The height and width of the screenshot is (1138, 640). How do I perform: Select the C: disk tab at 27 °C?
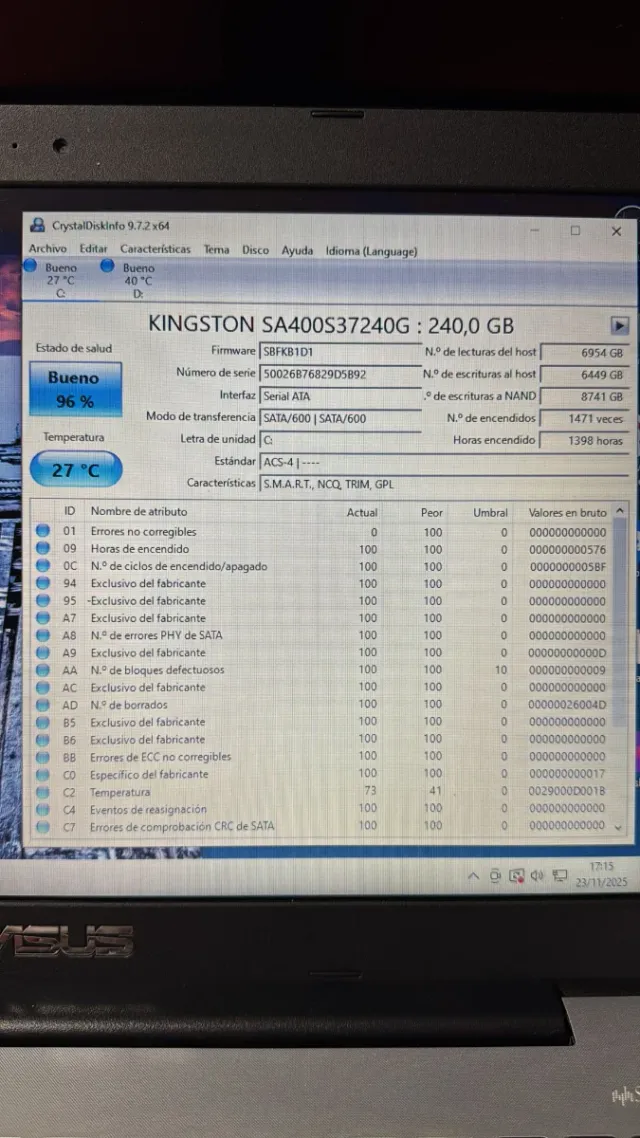point(60,280)
